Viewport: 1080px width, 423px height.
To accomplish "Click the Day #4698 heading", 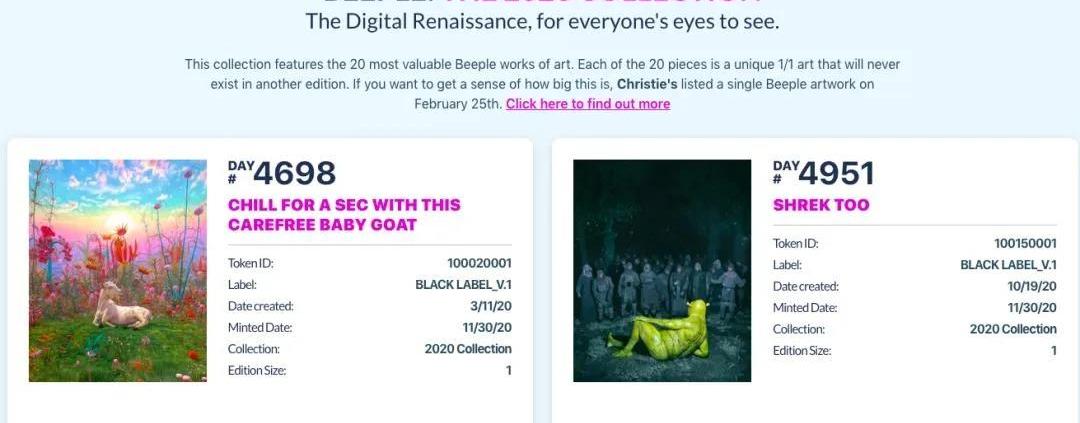I will coord(282,174).
